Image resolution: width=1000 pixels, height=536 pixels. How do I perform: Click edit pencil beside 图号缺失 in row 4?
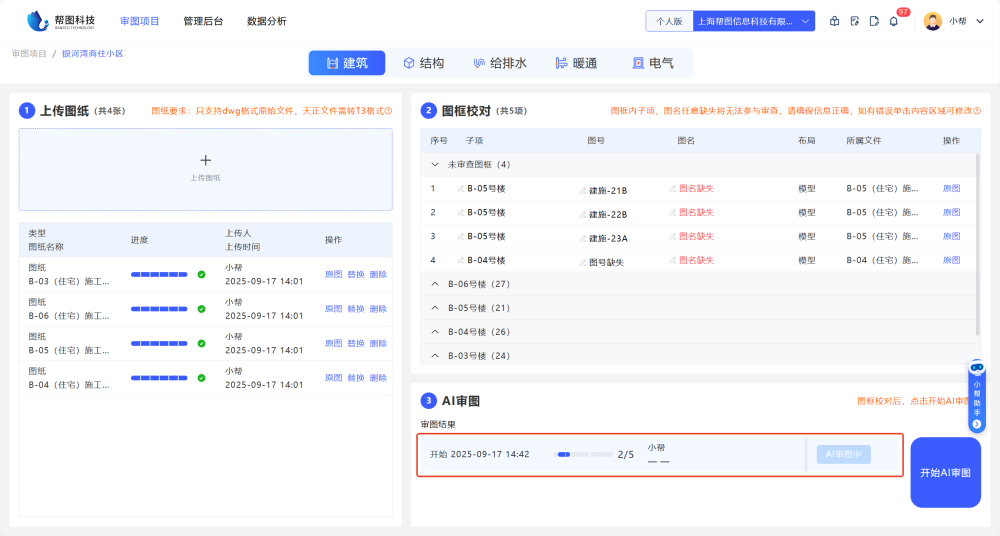tap(583, 261)
